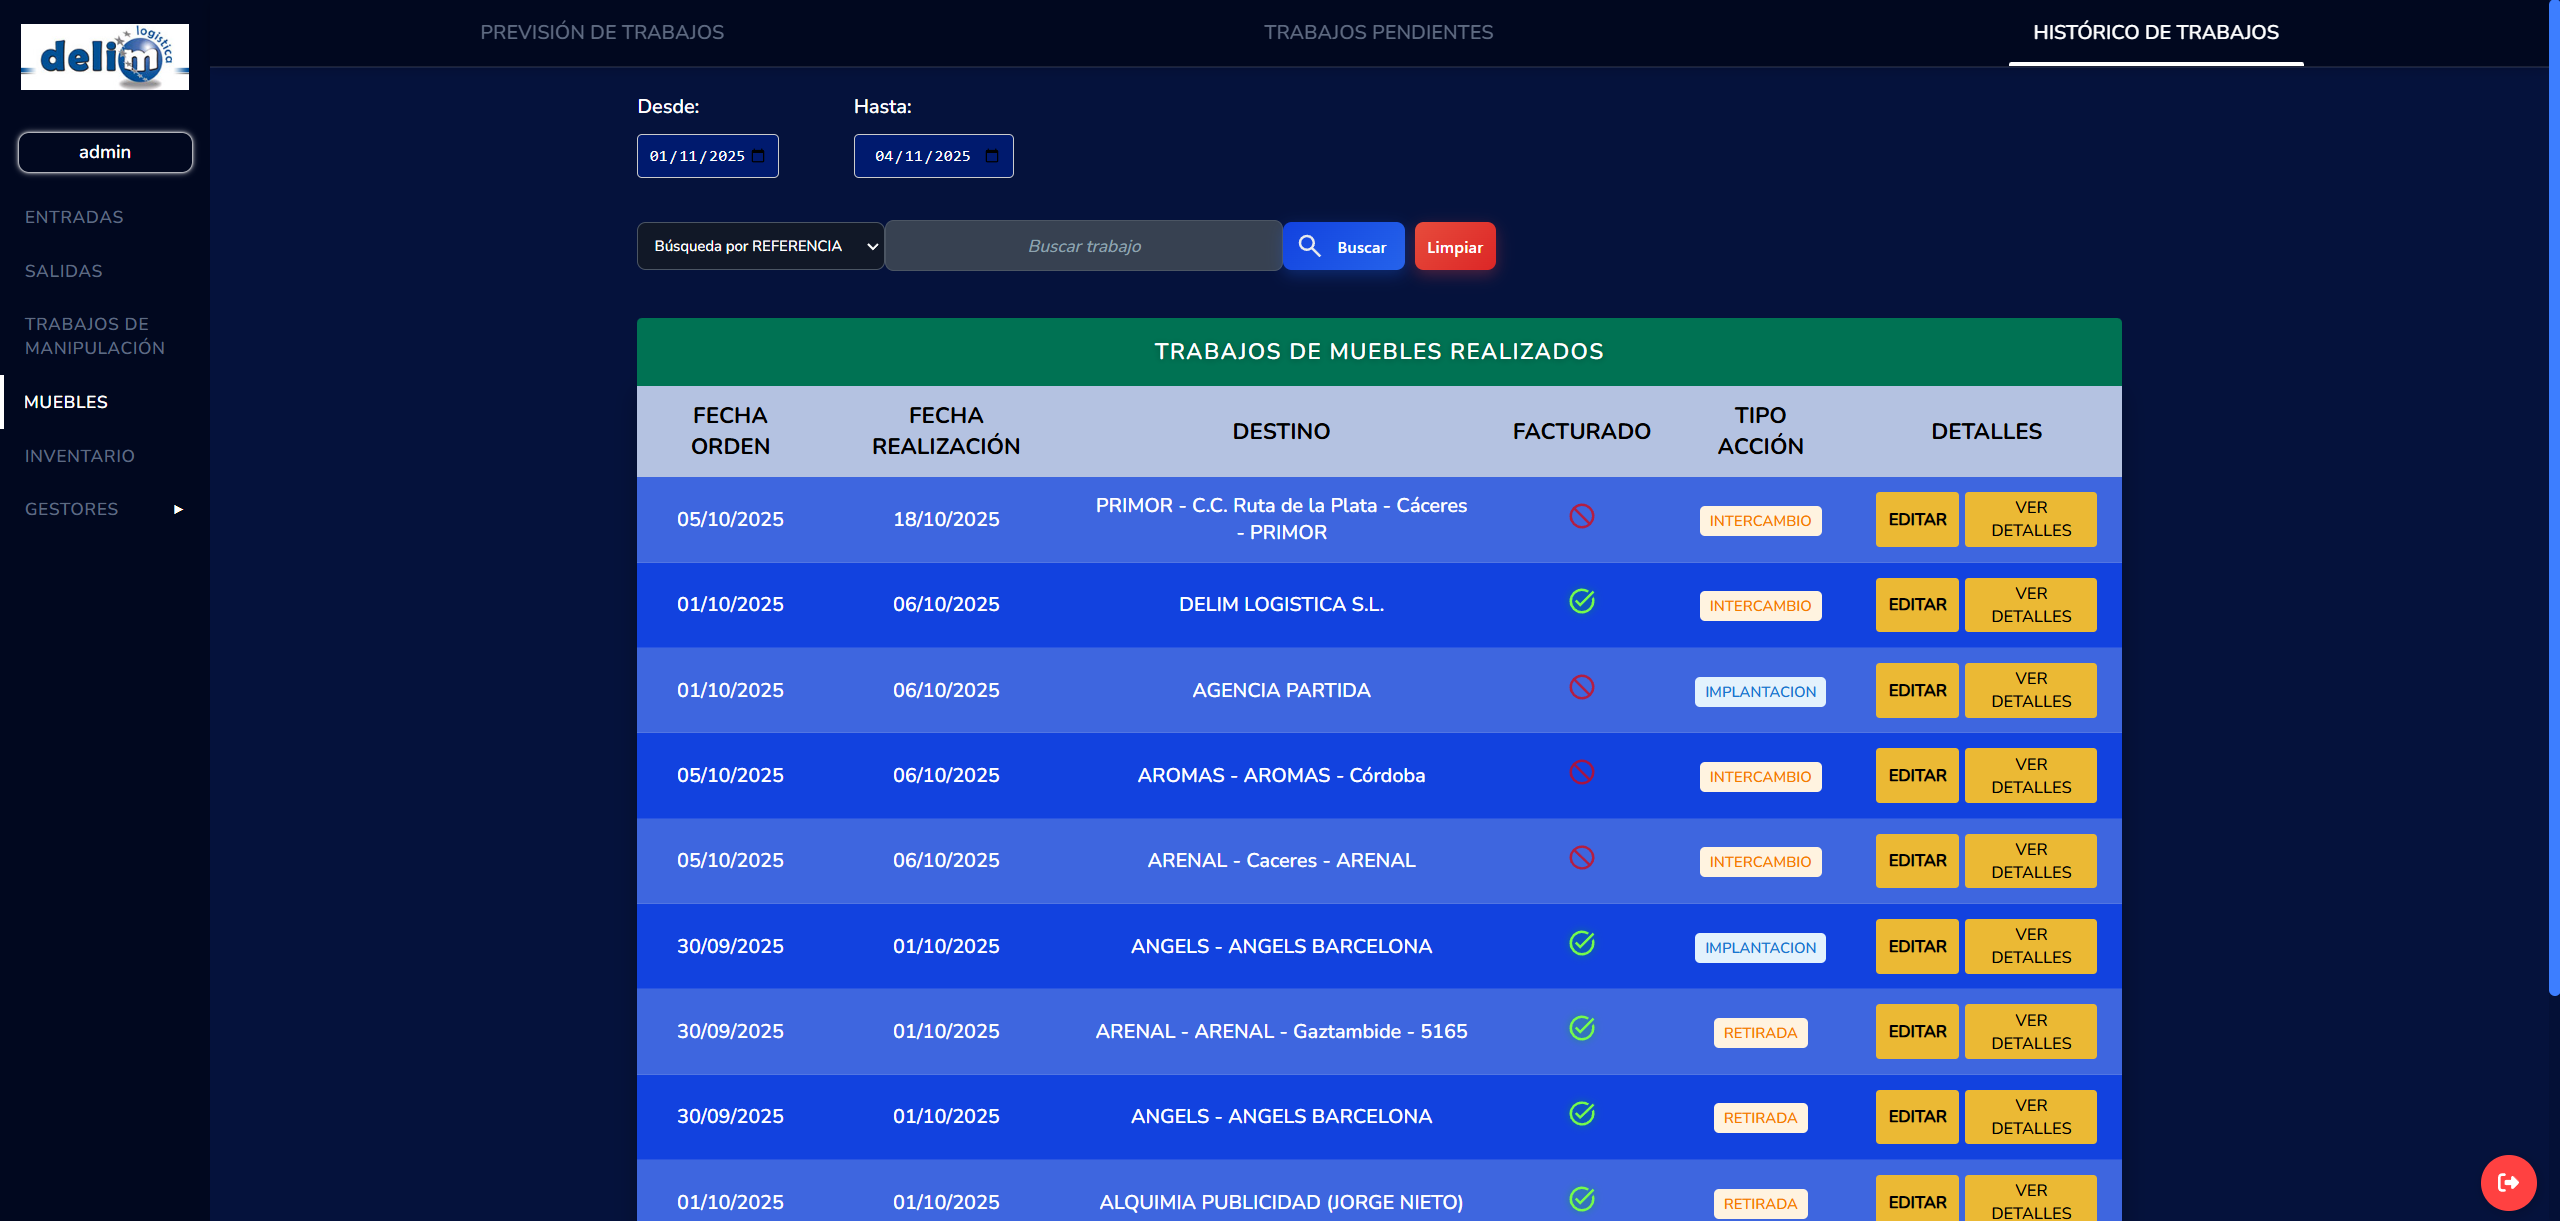Open the Desde date calendar picker icon

(759, 156)
